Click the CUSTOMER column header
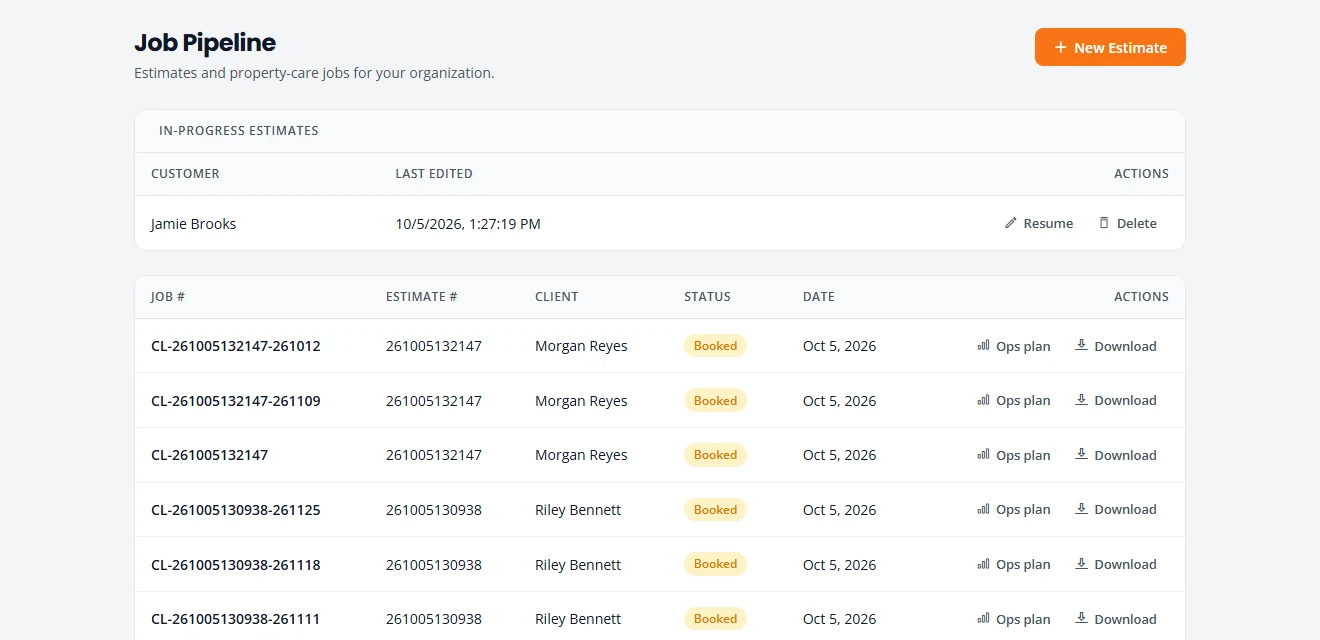 pos(185,174)
